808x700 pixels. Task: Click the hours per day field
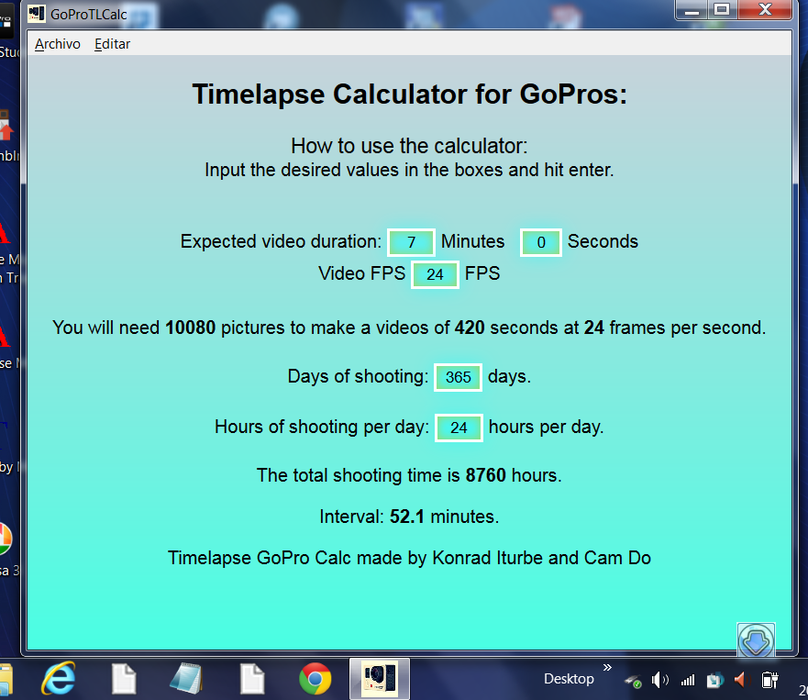(459, 427)
